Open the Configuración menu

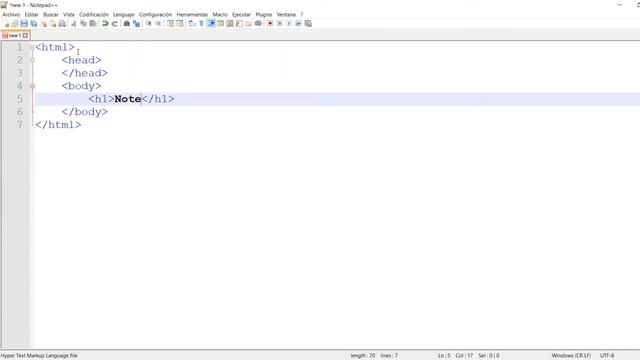pyautogui.click(x=155, y=15)
